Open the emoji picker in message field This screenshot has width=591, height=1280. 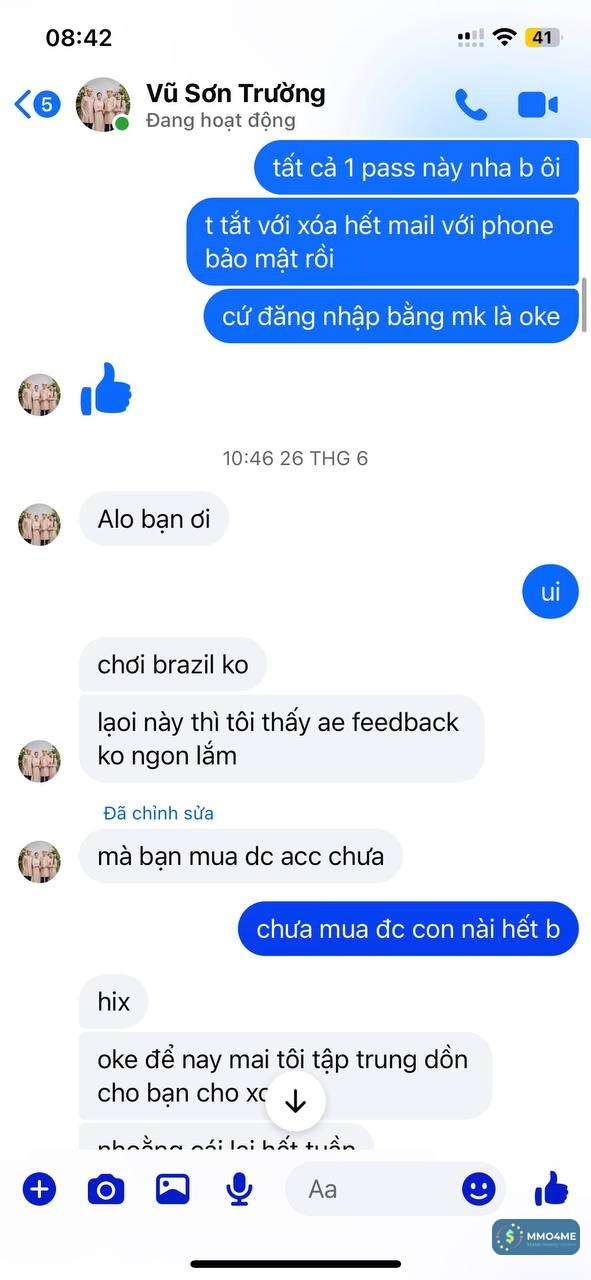click(x=478, y=1189)
